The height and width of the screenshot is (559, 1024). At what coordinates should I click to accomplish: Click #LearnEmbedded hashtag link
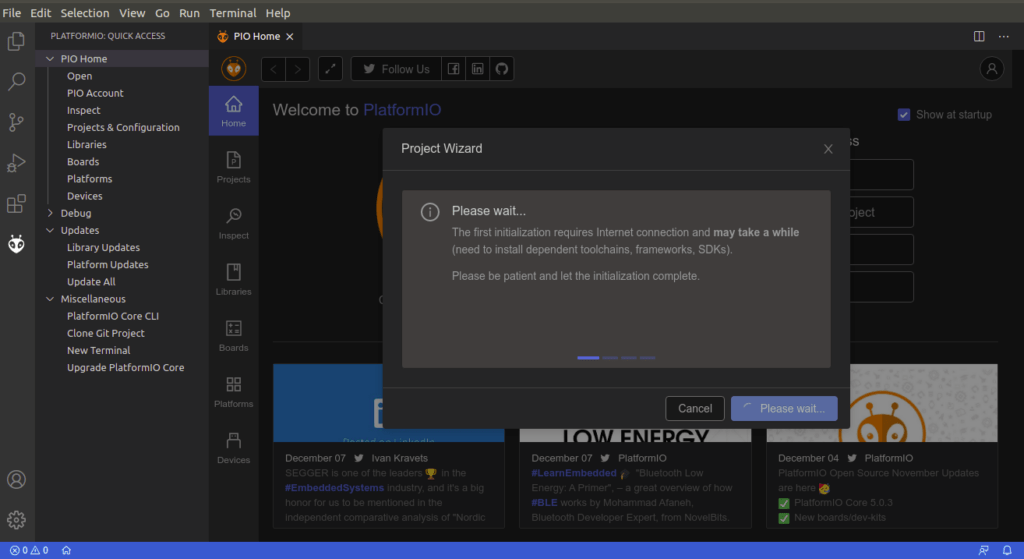tap(573, 473)
